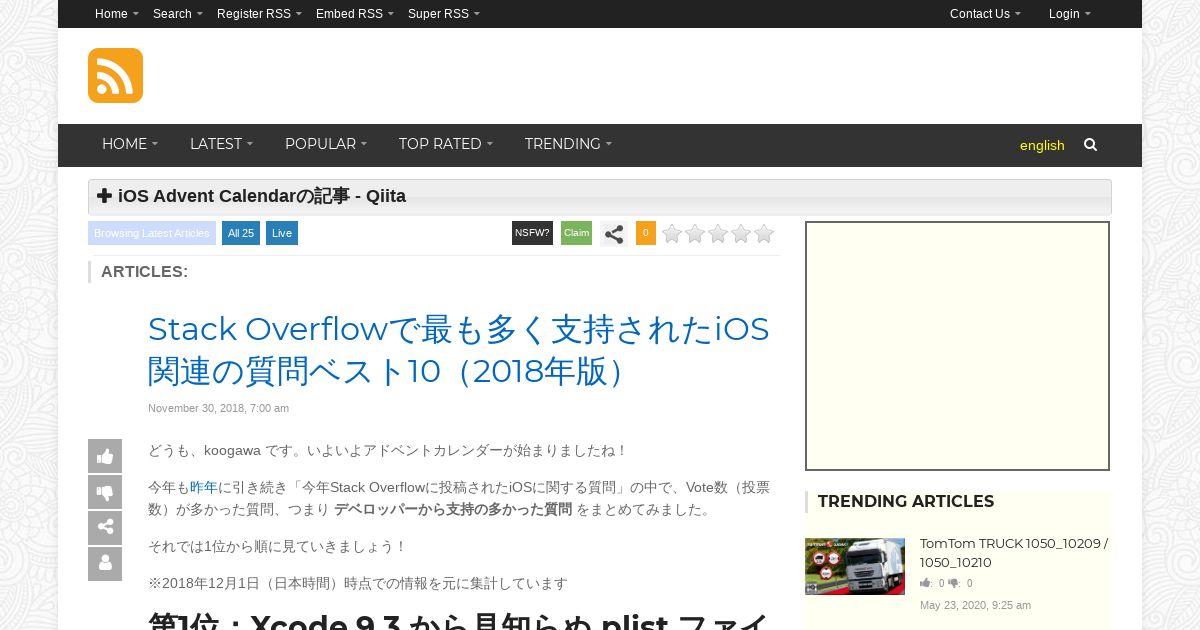Rate feed four stars
The height and width of the screenshot is (630, 1200).
click(741, 234)
